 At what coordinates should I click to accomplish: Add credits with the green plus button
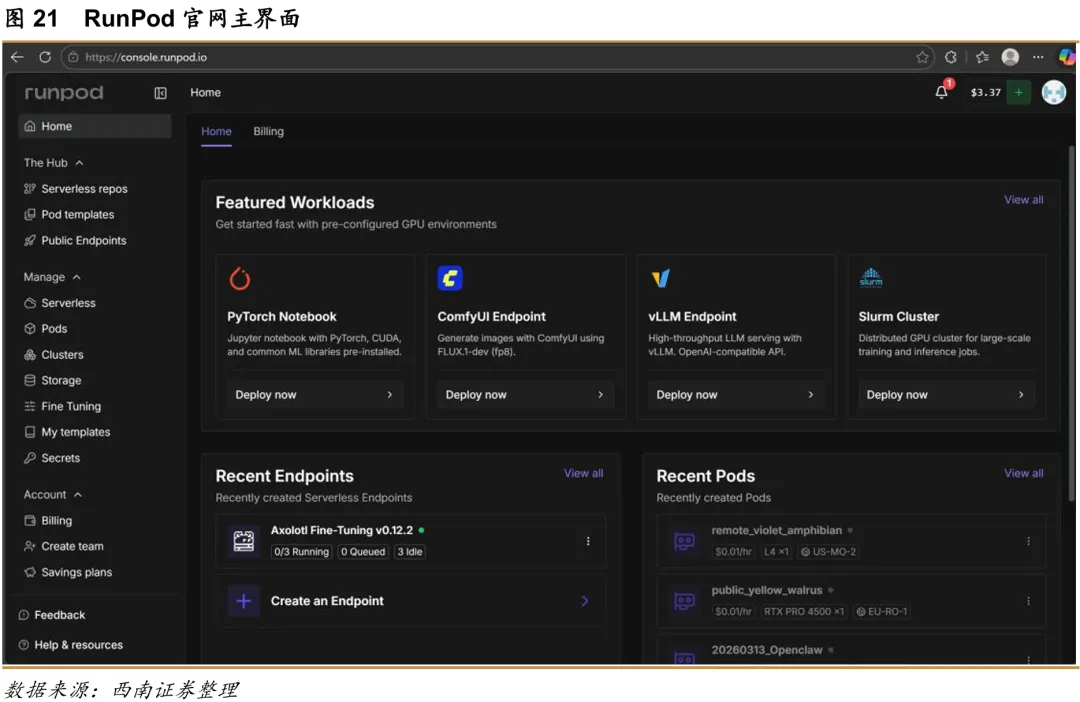click(x=1019, y=92)
